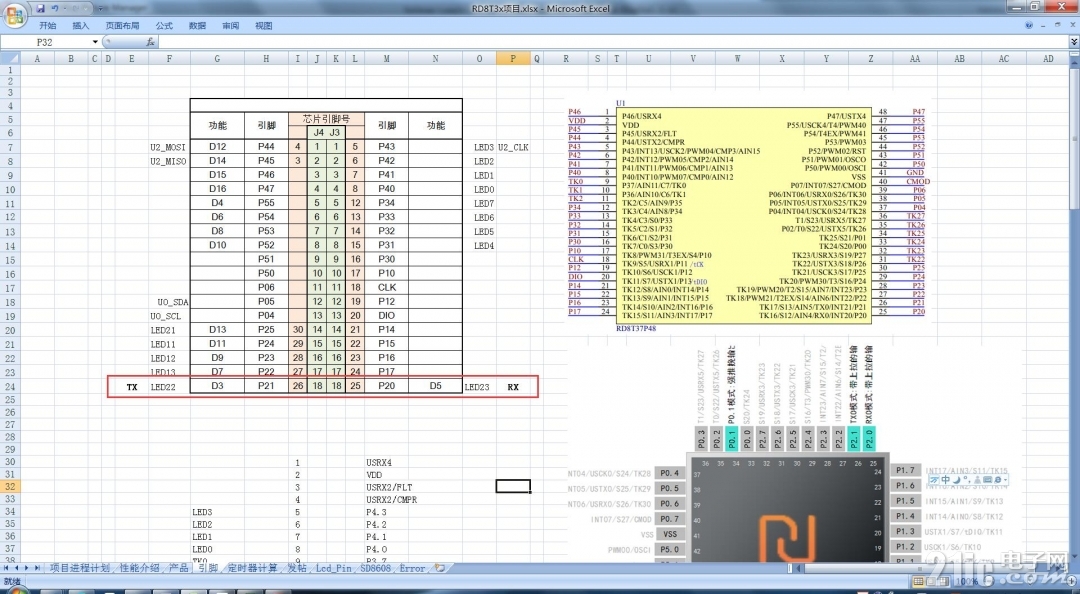Select column P header
Screen dimensions: 1080x594
coord(512,59)
